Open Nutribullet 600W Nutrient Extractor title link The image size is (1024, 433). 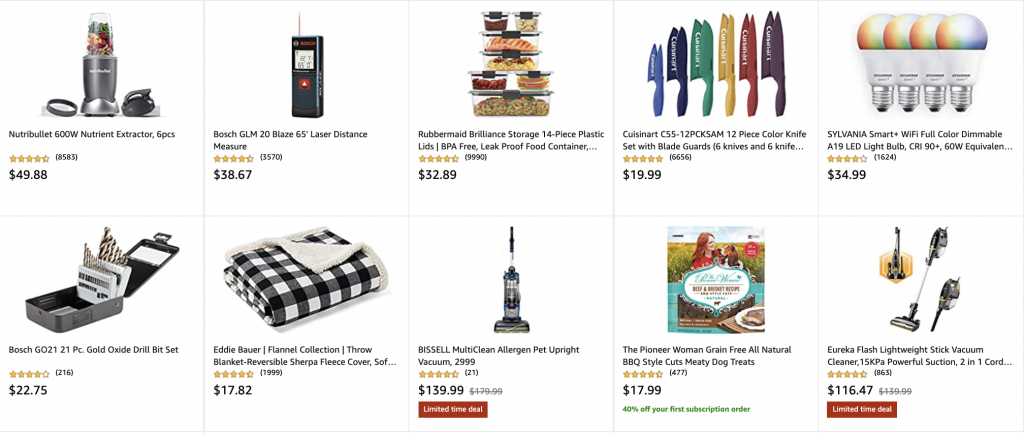(92, 135)
